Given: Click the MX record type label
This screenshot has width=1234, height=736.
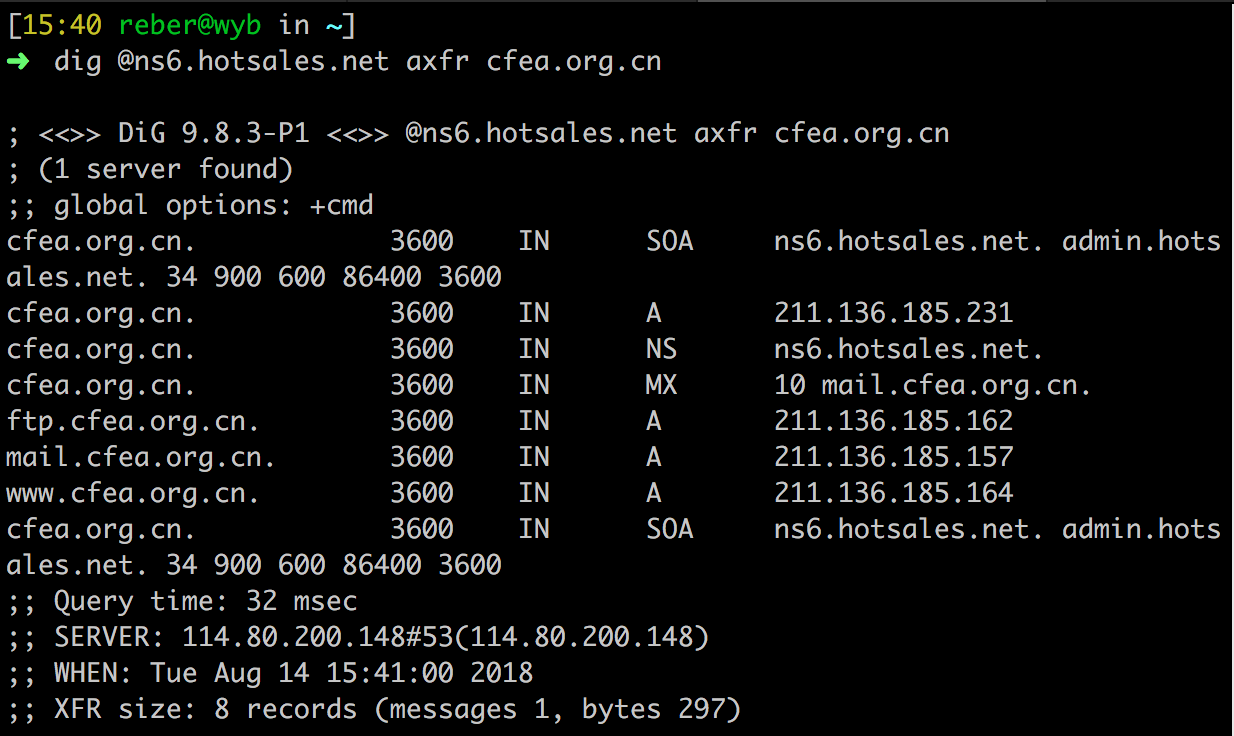Looking at the screenshot, I should pos(661,385).
